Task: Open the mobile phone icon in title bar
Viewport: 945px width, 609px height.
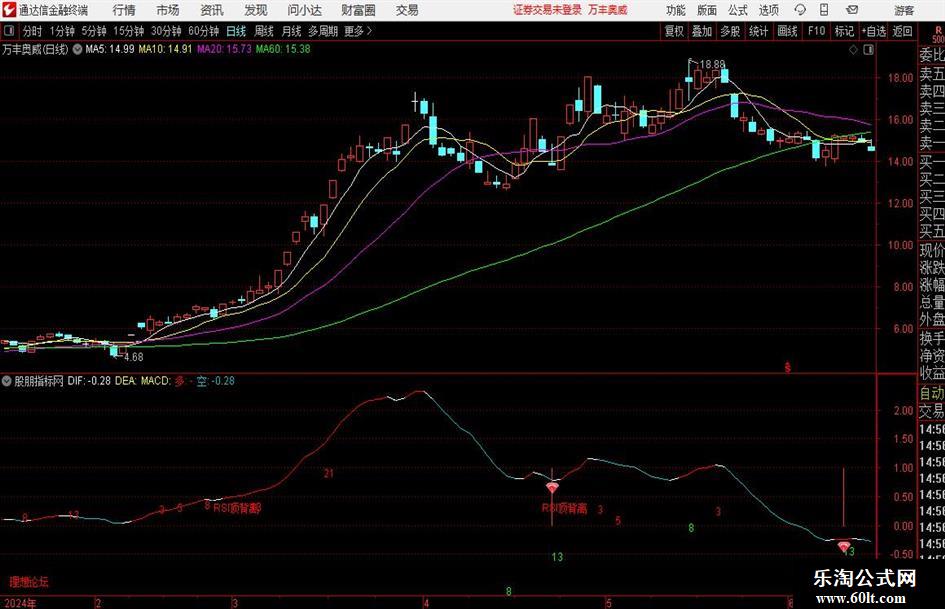Action: tap(824, 10)
